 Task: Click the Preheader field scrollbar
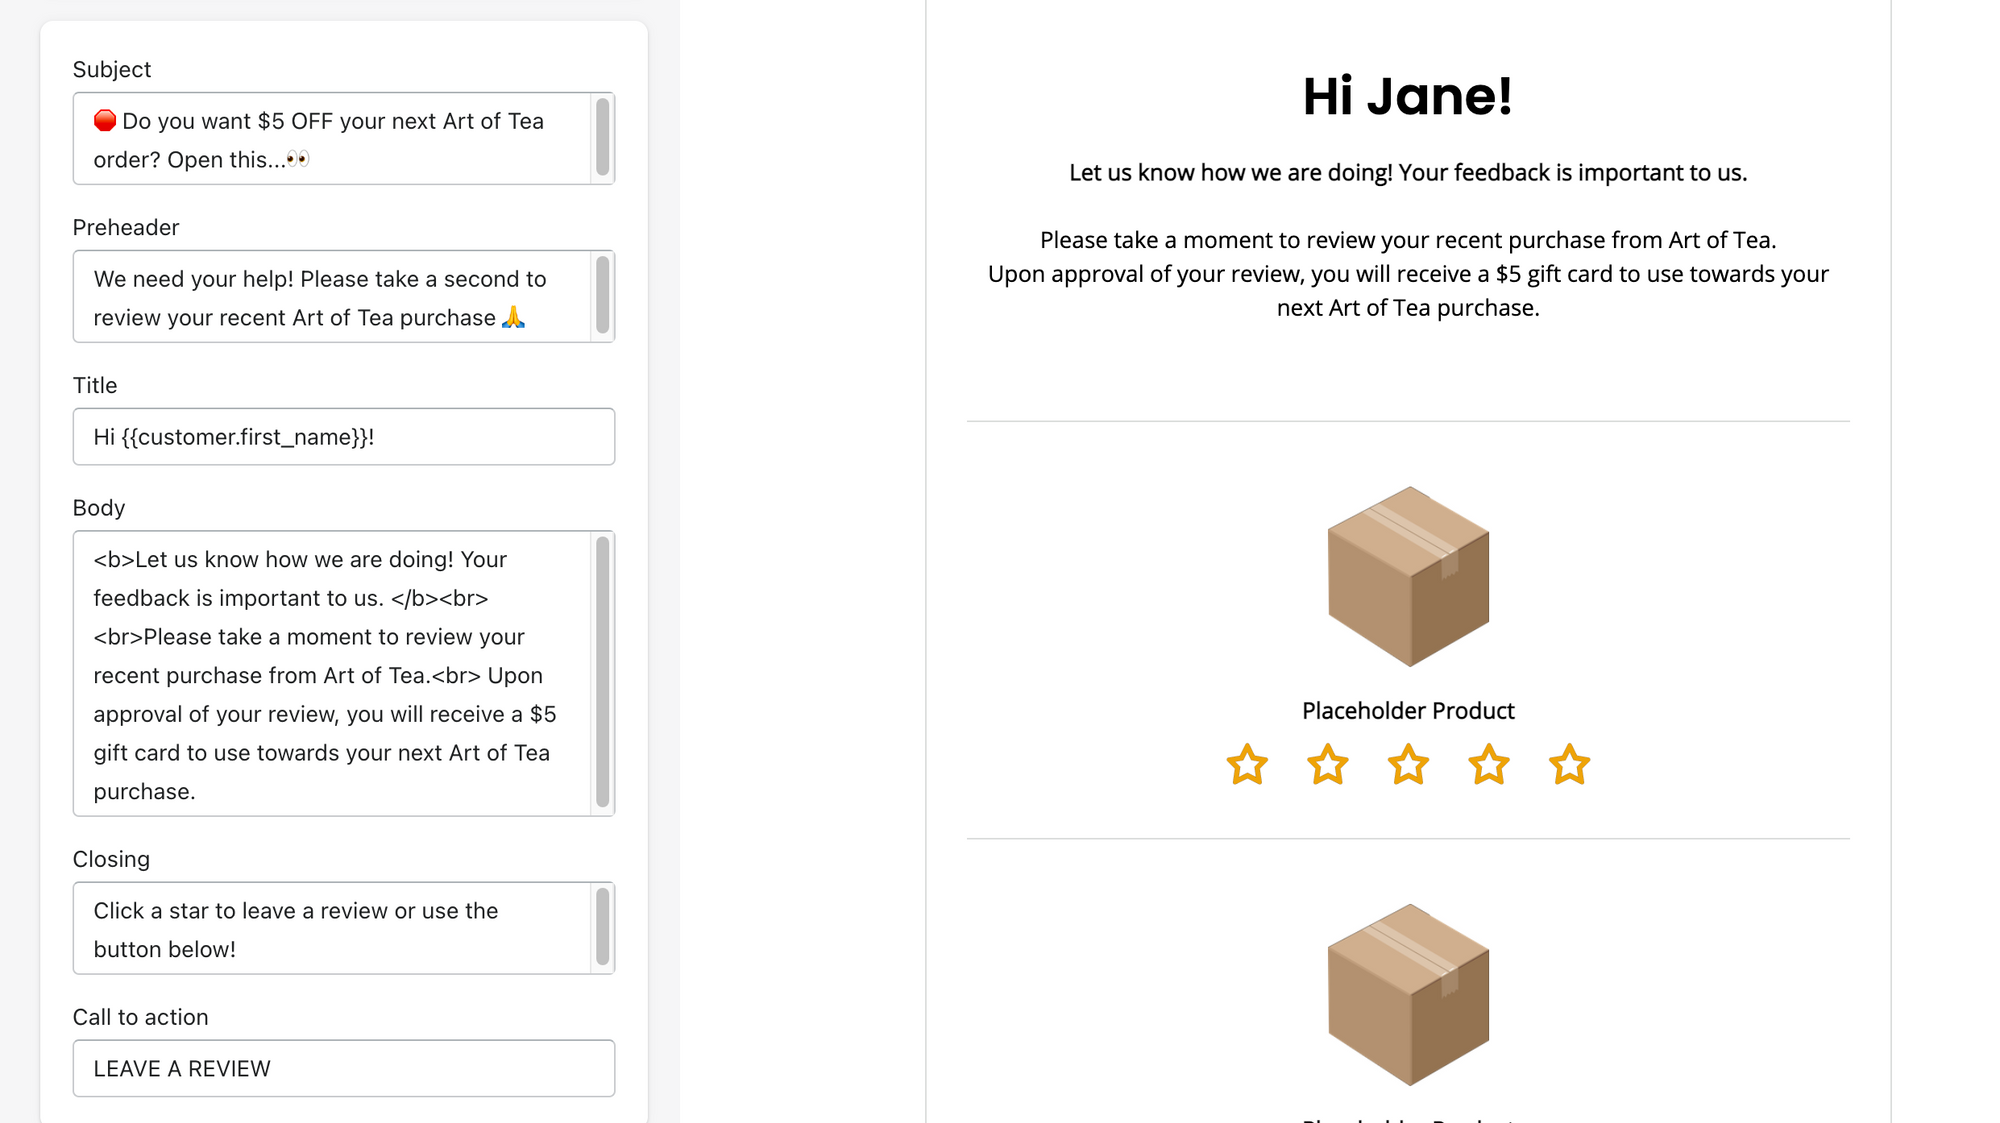(602, 296)
